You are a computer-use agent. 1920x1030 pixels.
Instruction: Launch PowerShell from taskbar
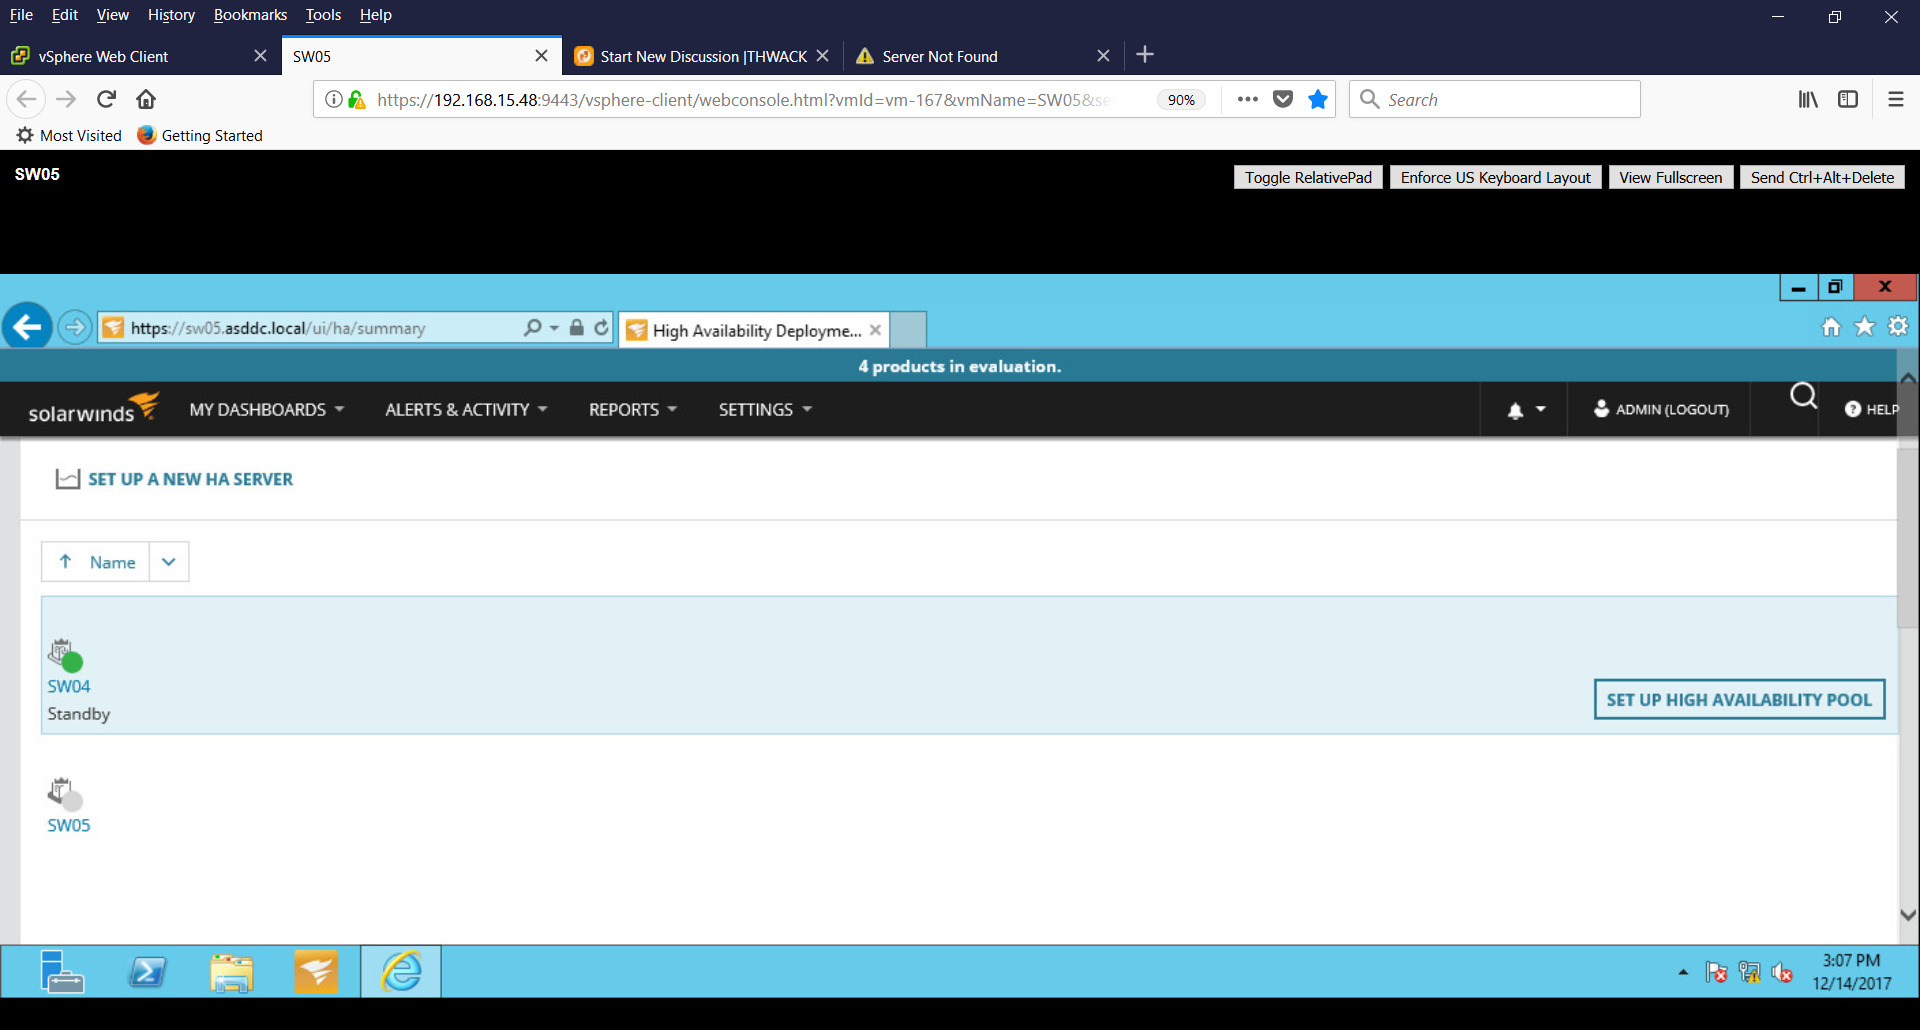coord(147,971)
